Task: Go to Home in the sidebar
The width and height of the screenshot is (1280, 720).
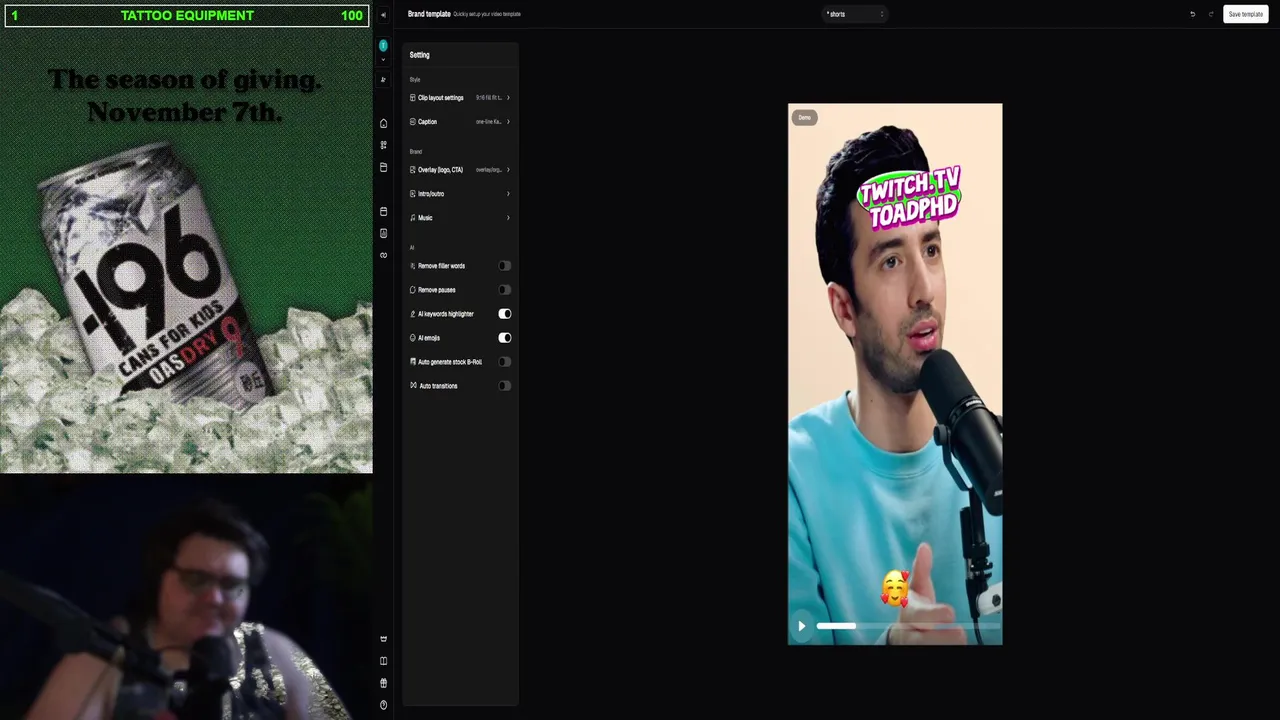Action: [383, 124]
